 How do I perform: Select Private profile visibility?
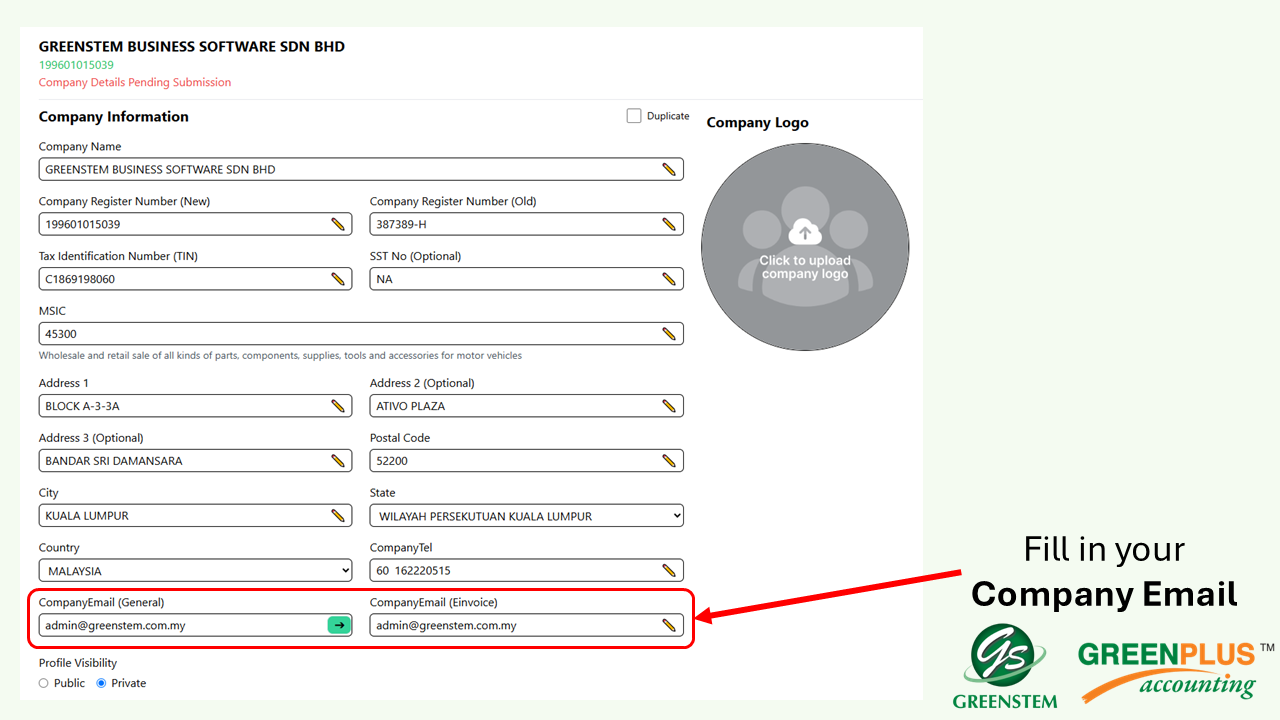point(101,683)
